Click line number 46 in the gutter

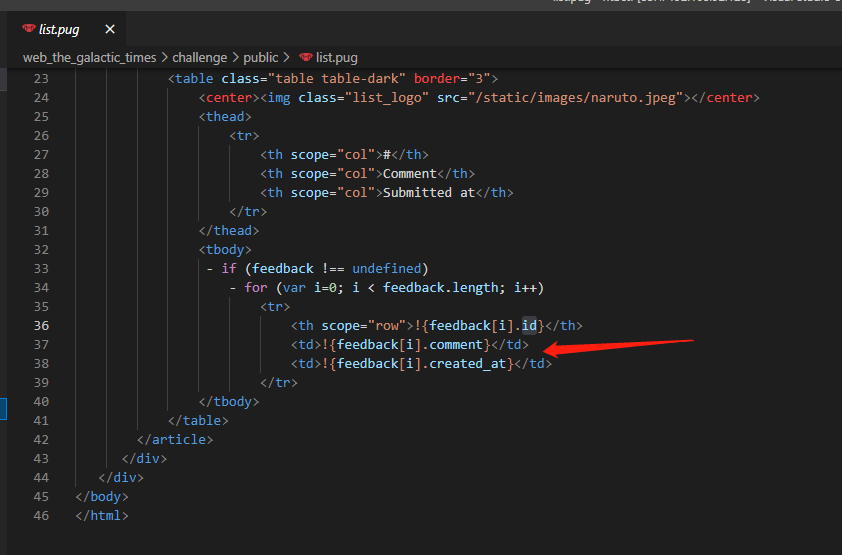tap(41, 515)
